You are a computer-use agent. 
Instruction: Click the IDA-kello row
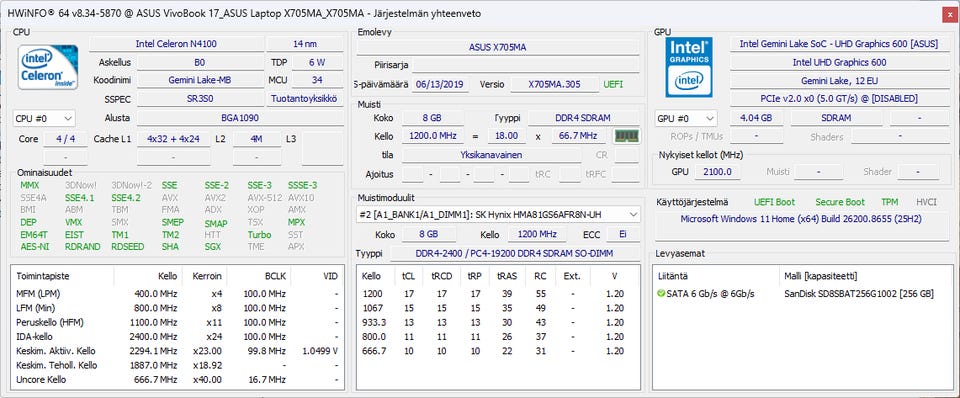pyautogui.click(x=177, y=337)
